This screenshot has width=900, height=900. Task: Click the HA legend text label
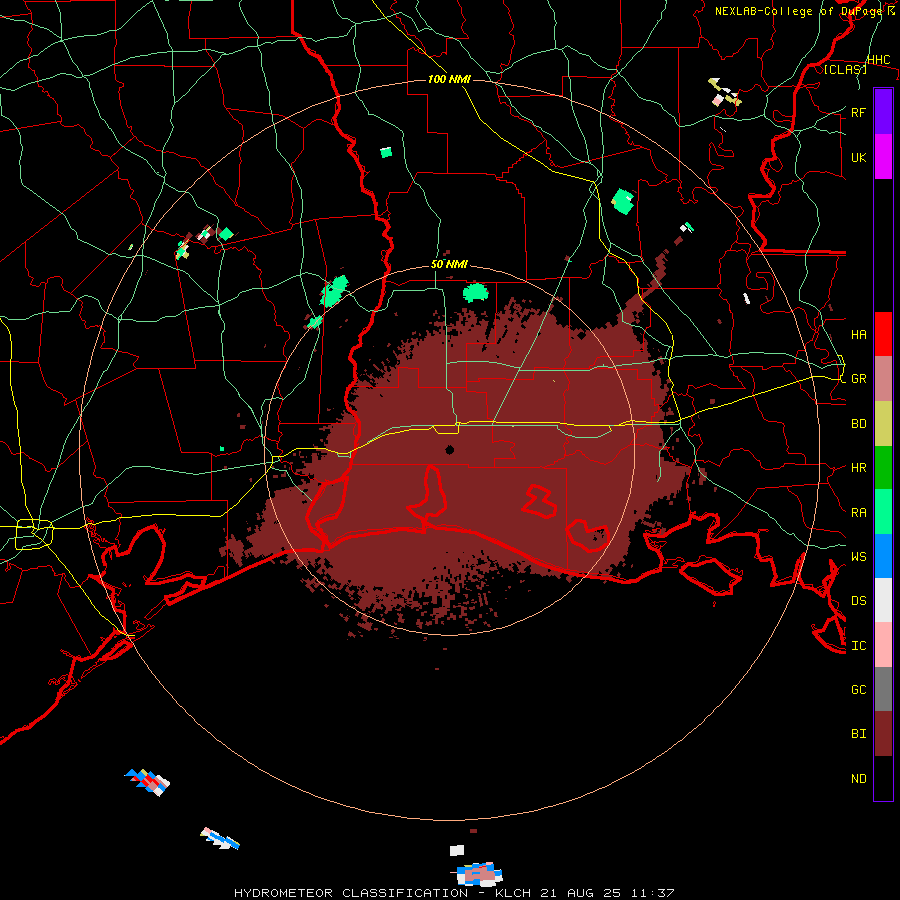(858, 334)
